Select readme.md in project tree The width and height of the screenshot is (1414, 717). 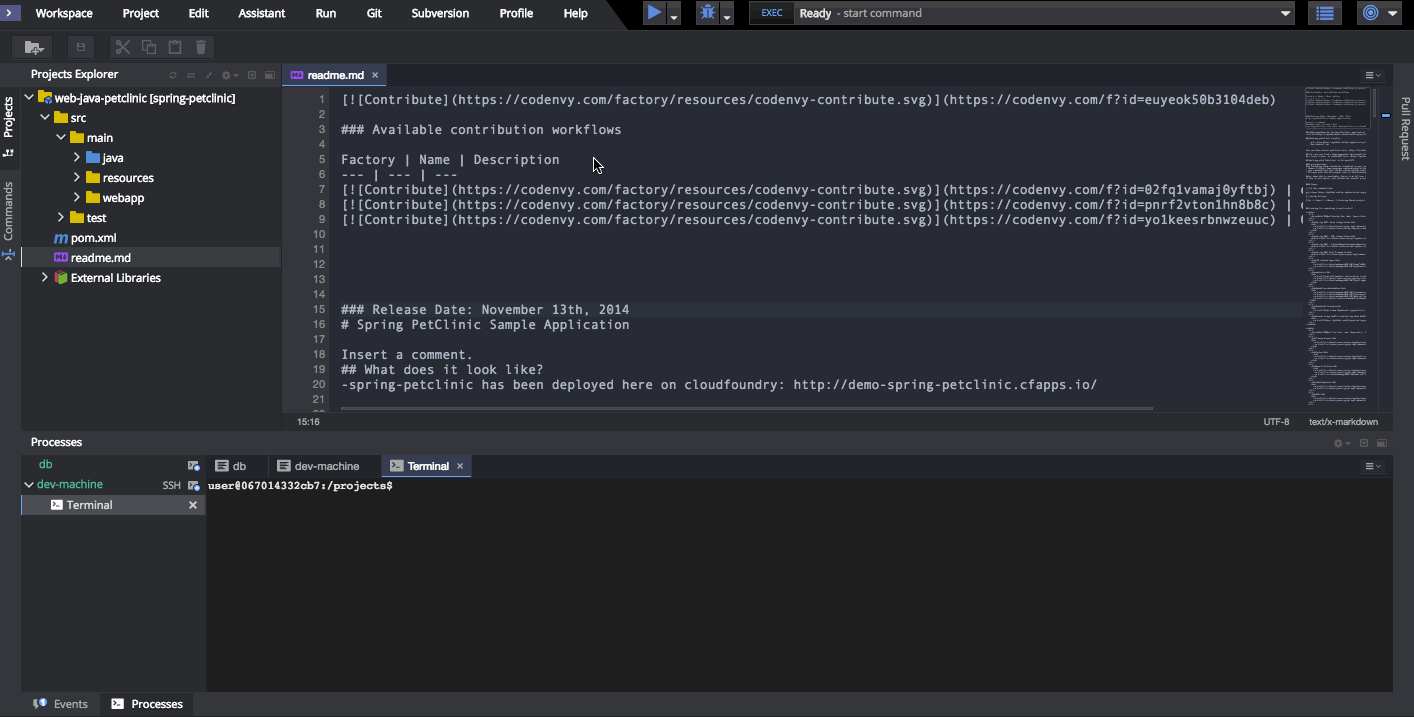coord(150,258)
